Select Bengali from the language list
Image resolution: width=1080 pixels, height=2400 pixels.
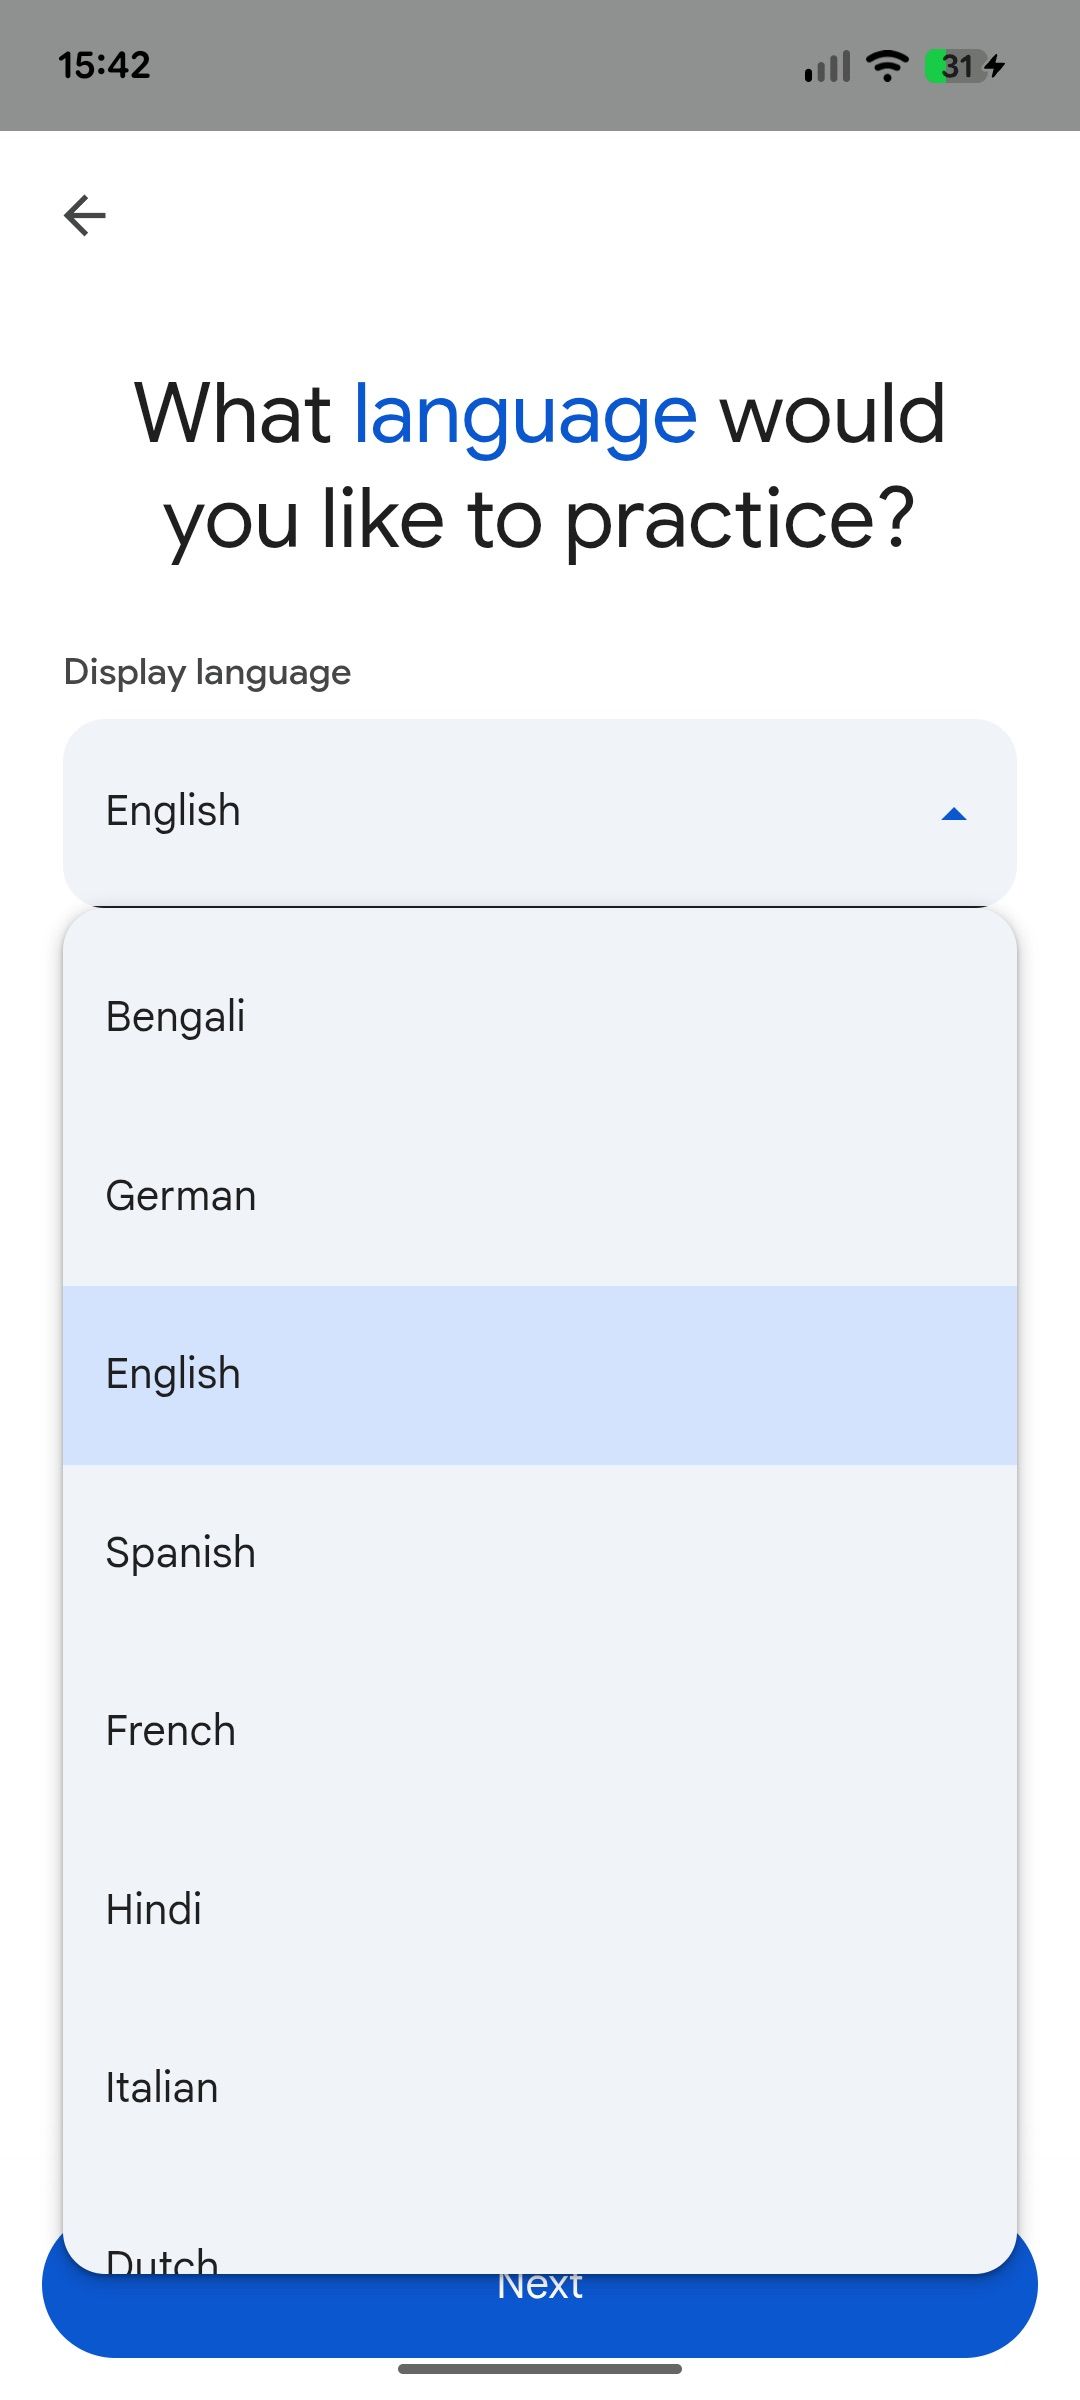pos(540,1017)
